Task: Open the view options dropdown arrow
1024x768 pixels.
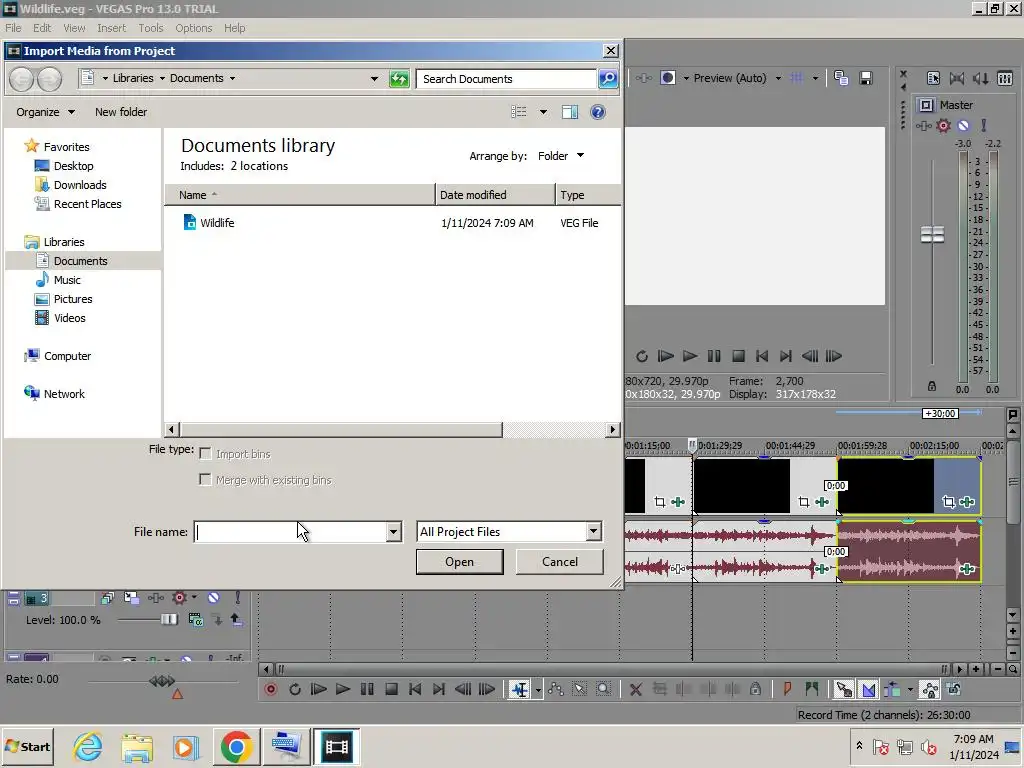Action: tap(543, 112)
